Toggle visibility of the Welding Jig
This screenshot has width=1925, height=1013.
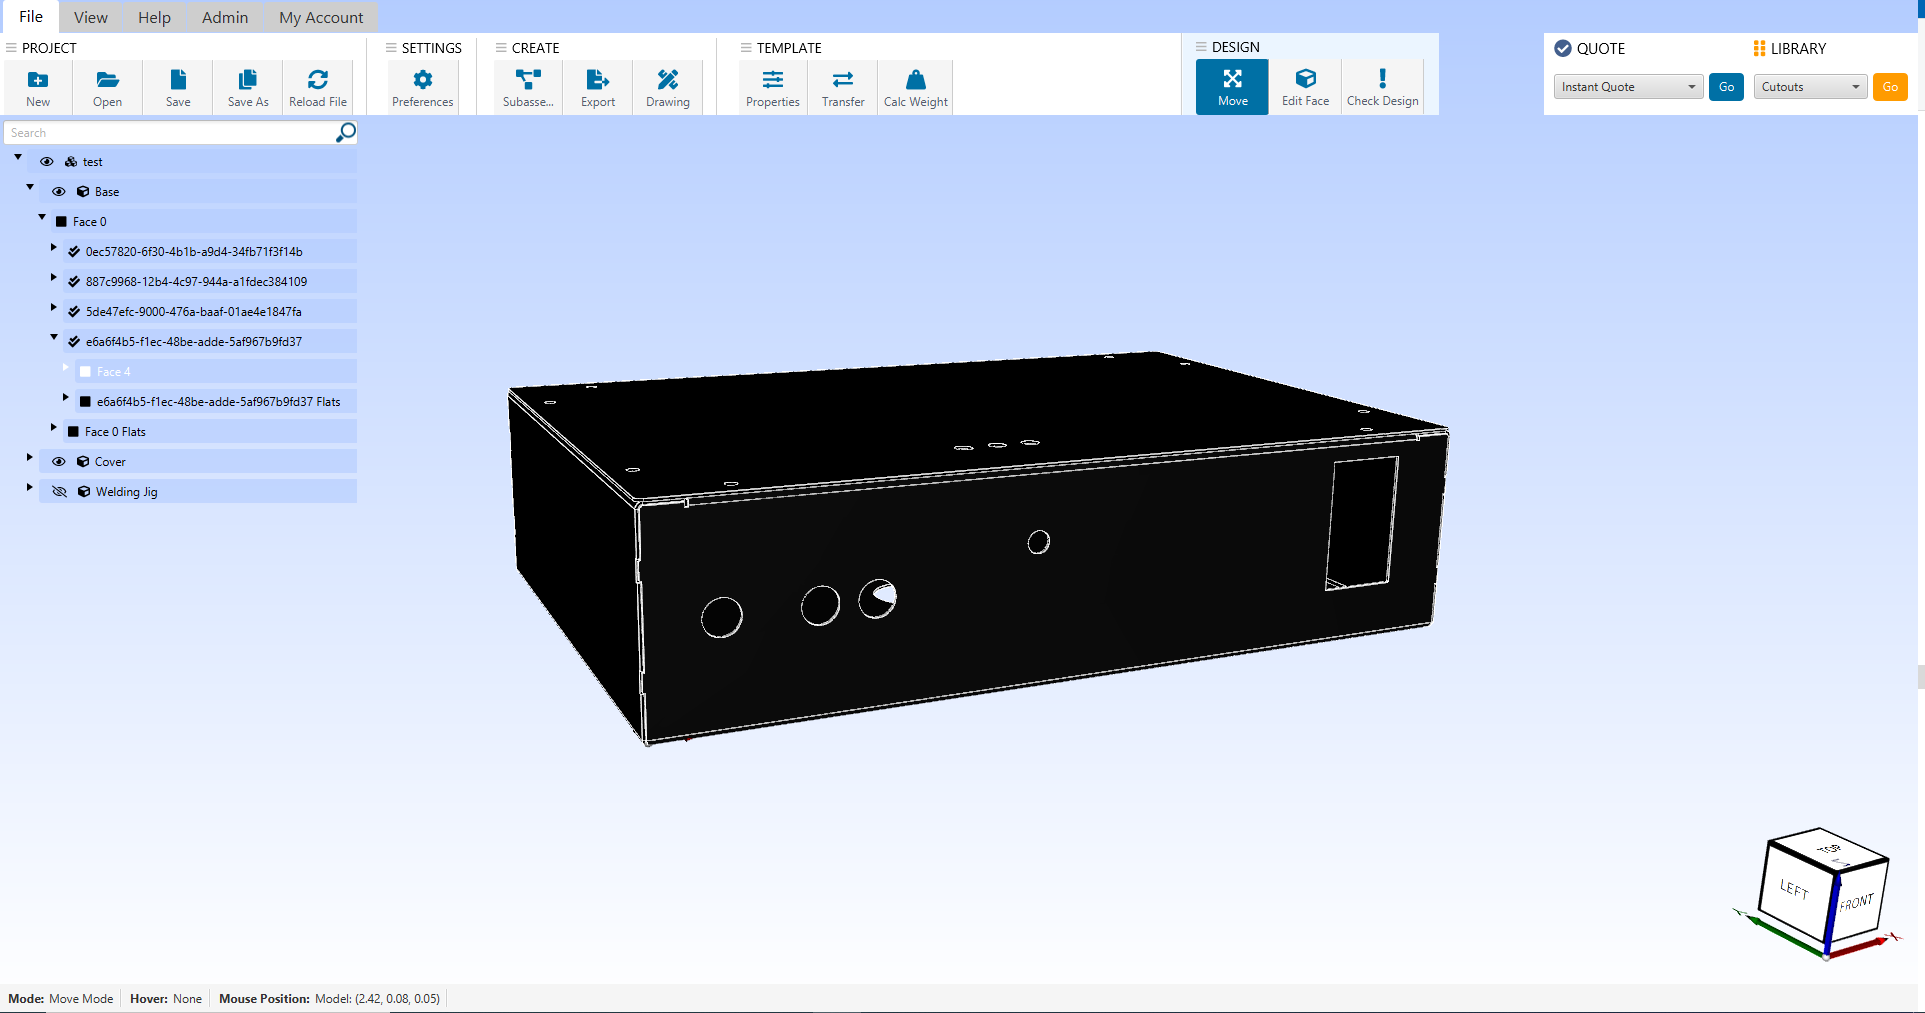click(x=59, y=491)
